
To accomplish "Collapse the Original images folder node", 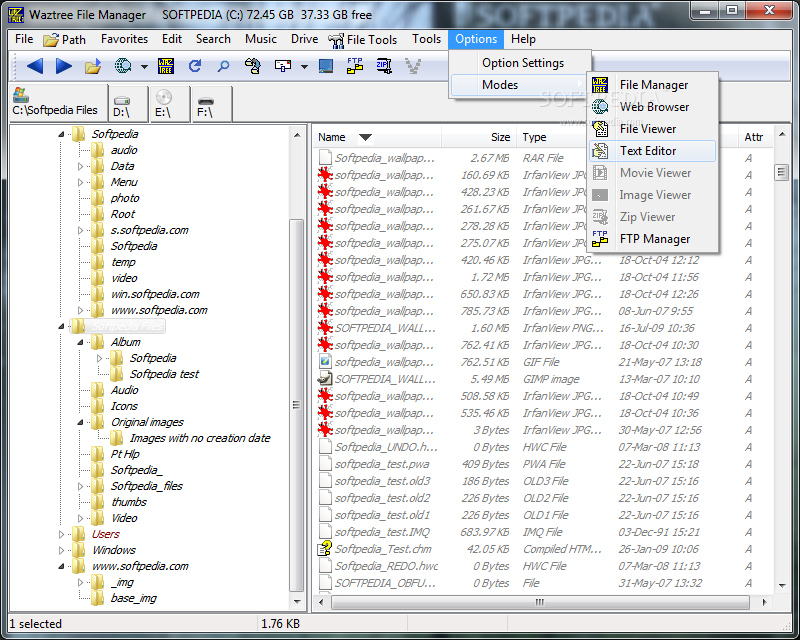I will 80,423.
